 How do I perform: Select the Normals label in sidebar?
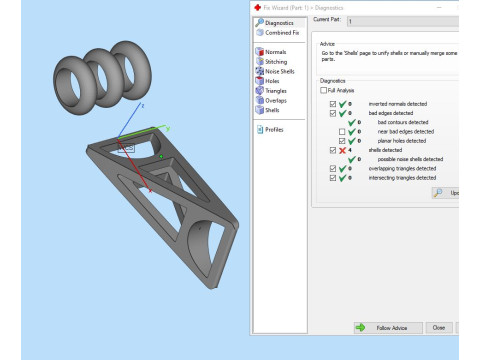click(276, 52)
